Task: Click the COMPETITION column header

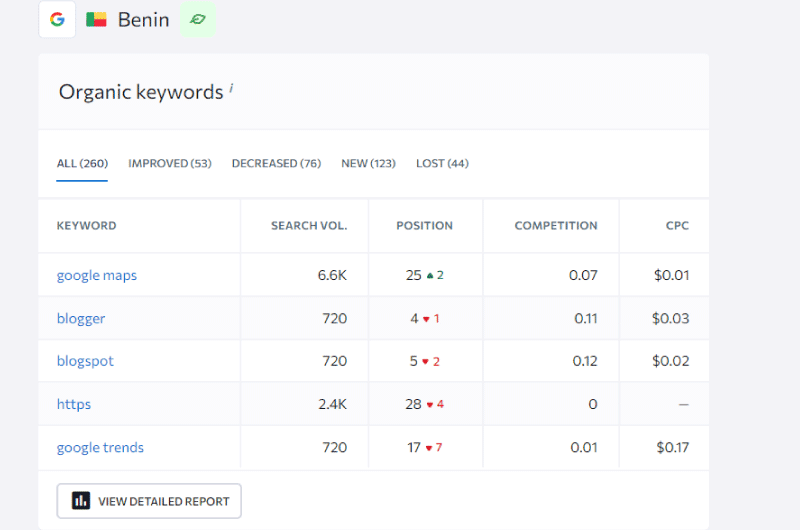Action: click(x=556, y=225)
